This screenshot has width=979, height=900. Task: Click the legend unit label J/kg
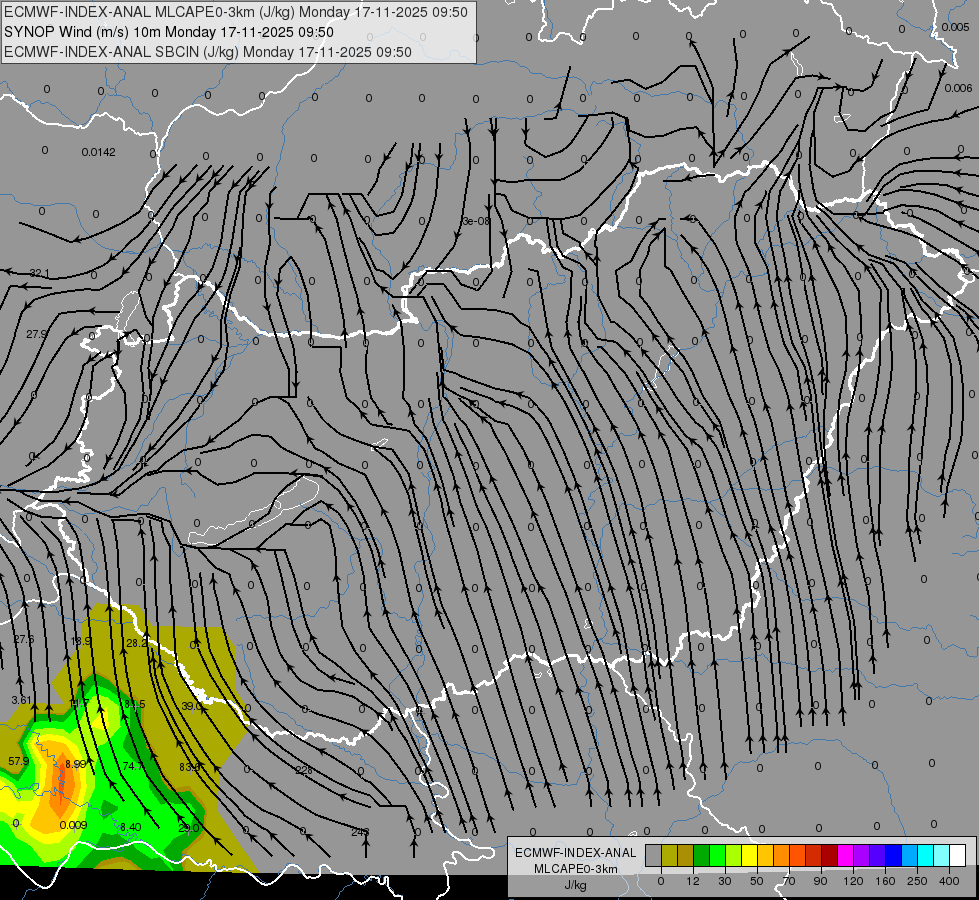click(576, 884)
